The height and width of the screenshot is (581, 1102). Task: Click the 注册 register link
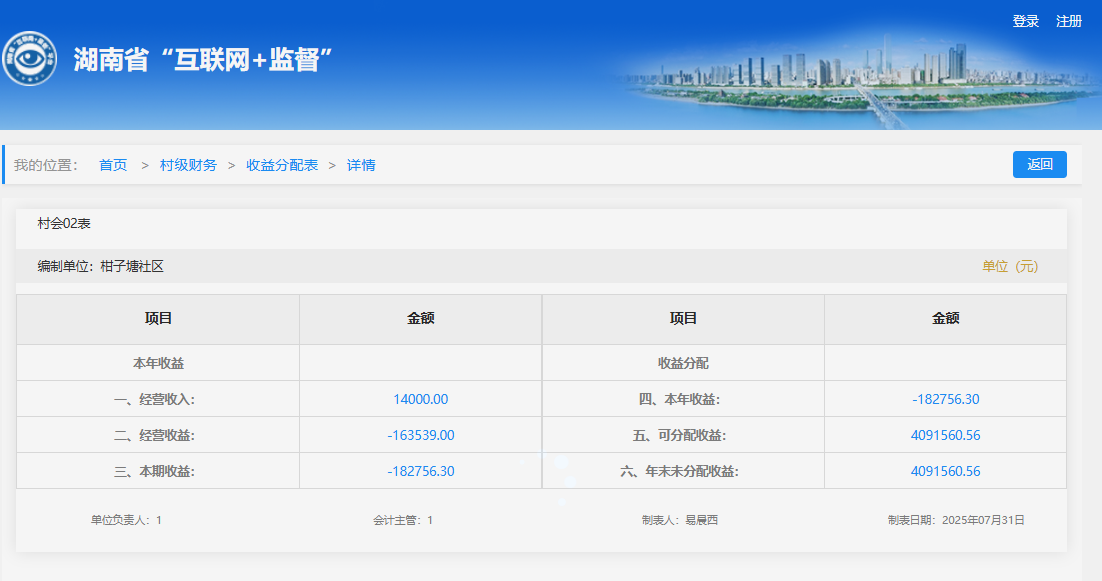pyautogui.click(x=1069, y=21)
